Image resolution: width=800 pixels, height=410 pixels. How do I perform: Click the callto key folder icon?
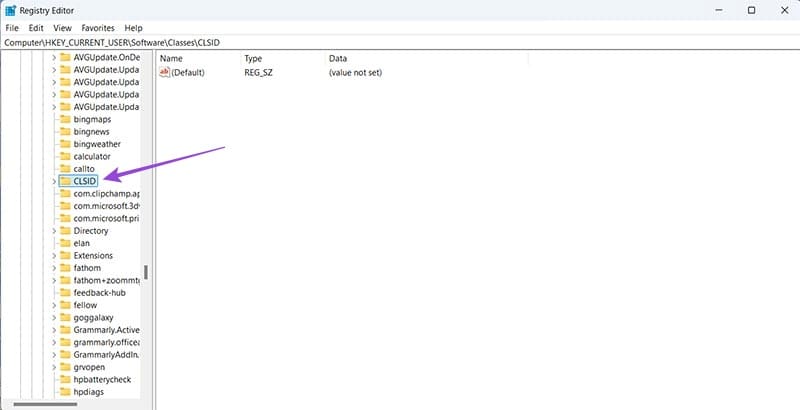click(x=65, y=169)
